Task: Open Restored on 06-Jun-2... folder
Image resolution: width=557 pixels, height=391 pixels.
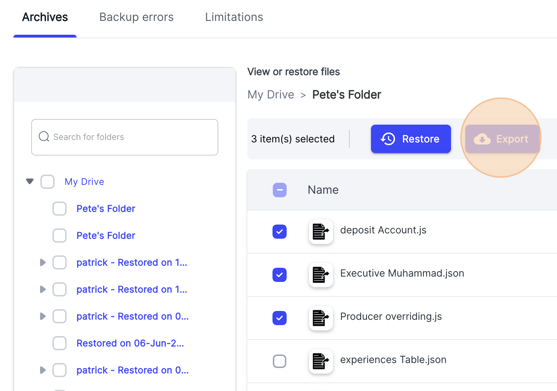Action: (130, 343)
